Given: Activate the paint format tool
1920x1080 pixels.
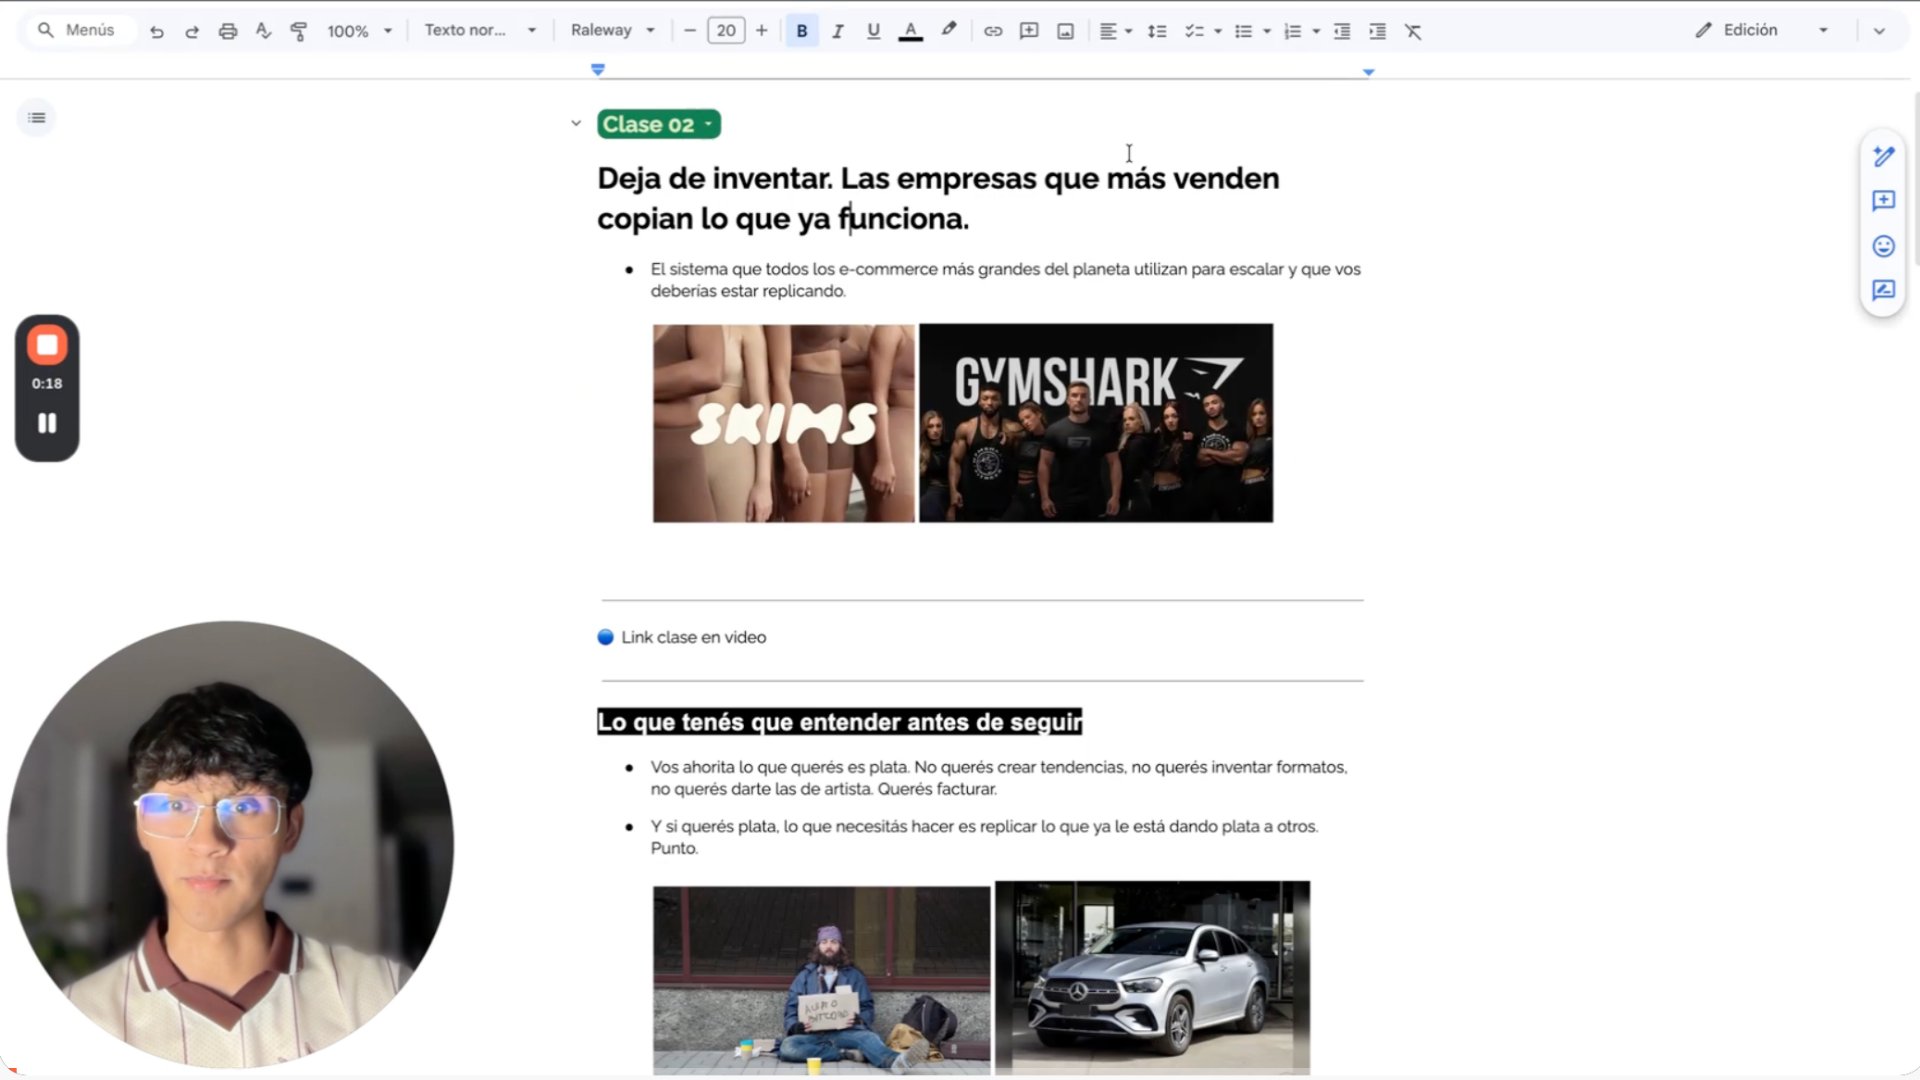Looking at the screenshot, I should click(x=298, y=31).
